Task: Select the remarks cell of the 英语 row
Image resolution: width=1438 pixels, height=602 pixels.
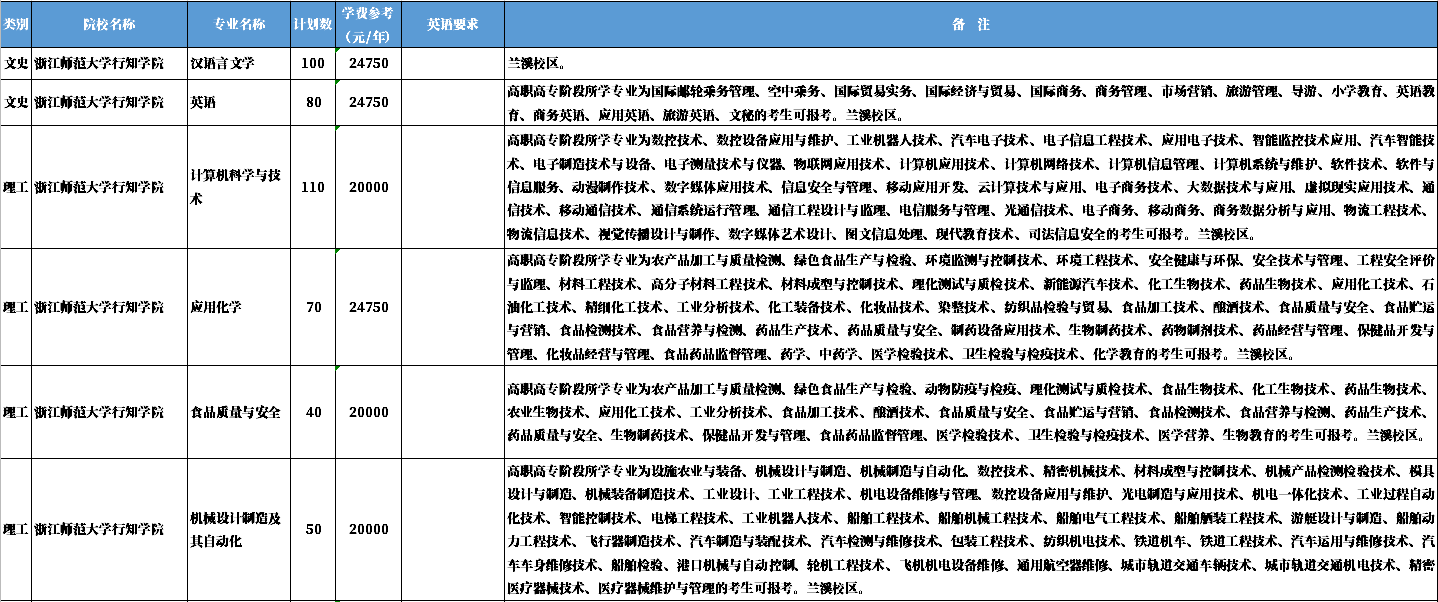Action: [970, 102]
